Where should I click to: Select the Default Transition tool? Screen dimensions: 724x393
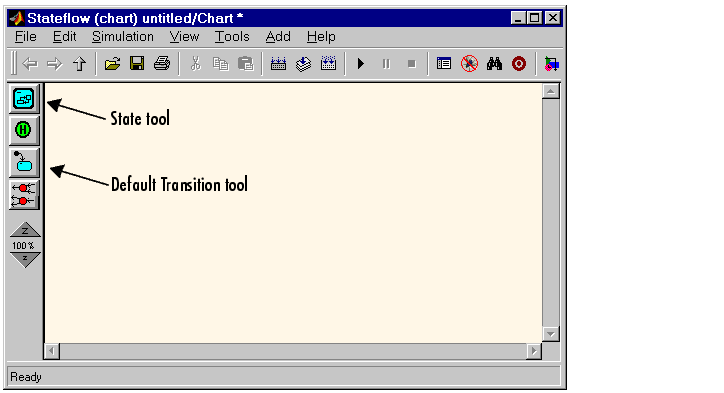coord(24,163)
